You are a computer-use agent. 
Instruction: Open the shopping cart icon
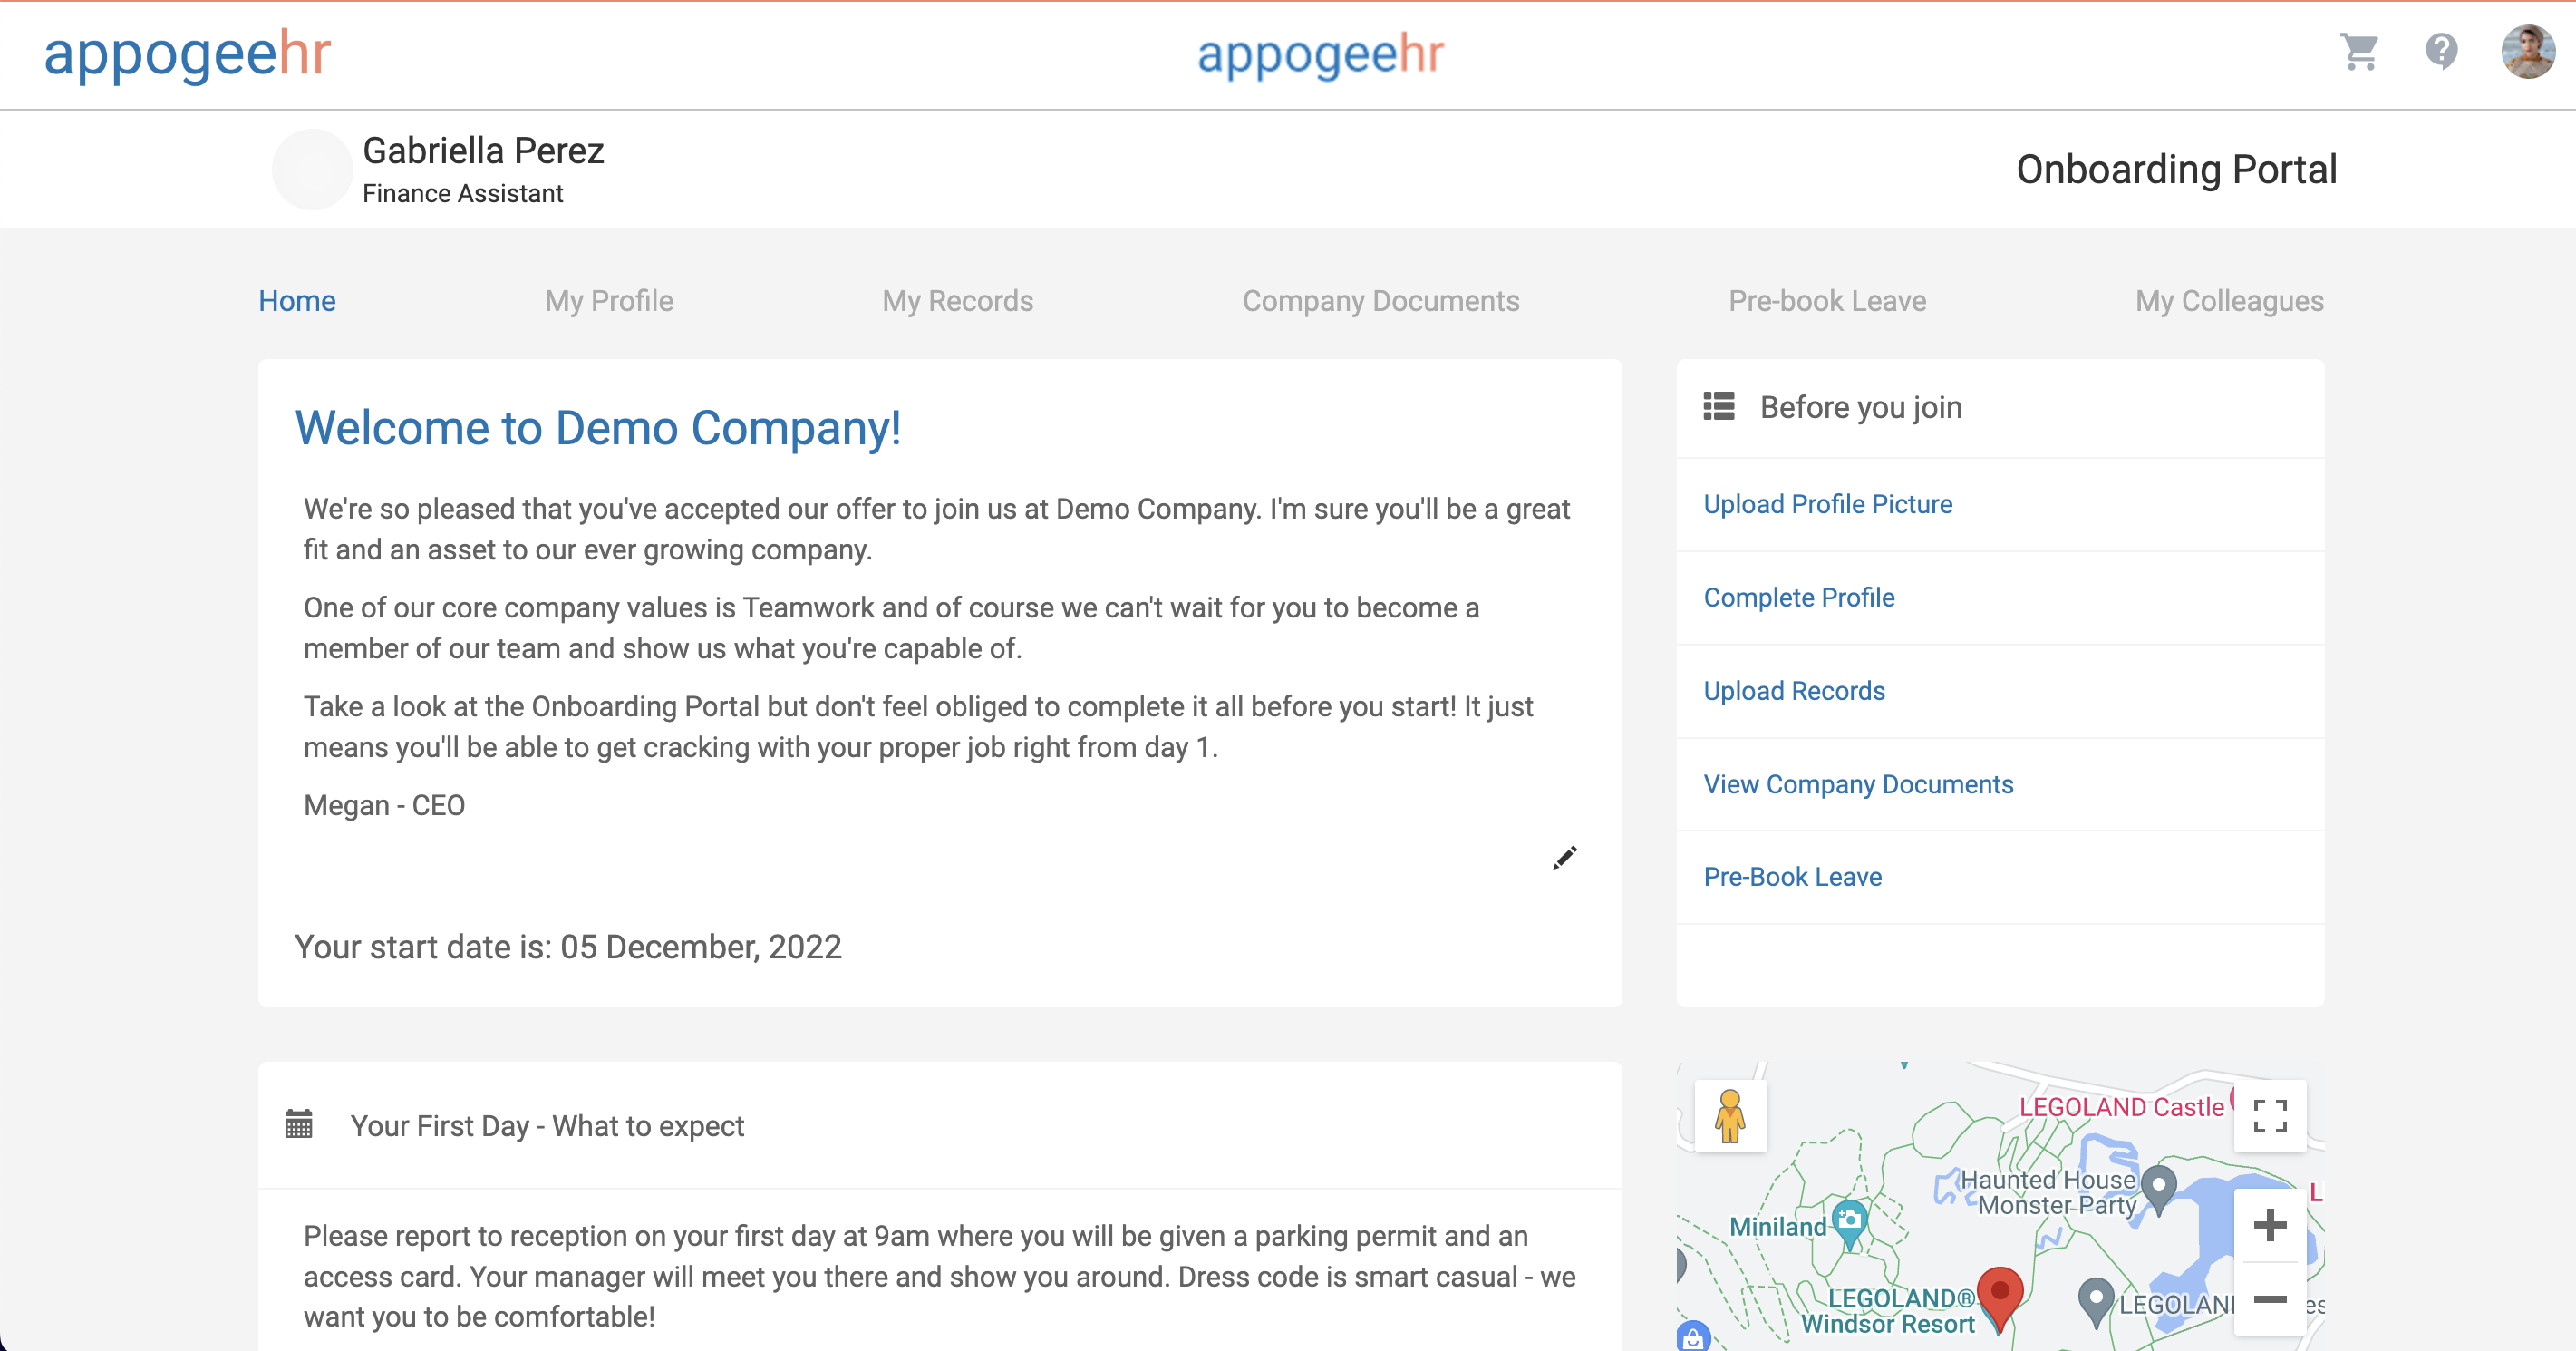(x=2359, y=51)
